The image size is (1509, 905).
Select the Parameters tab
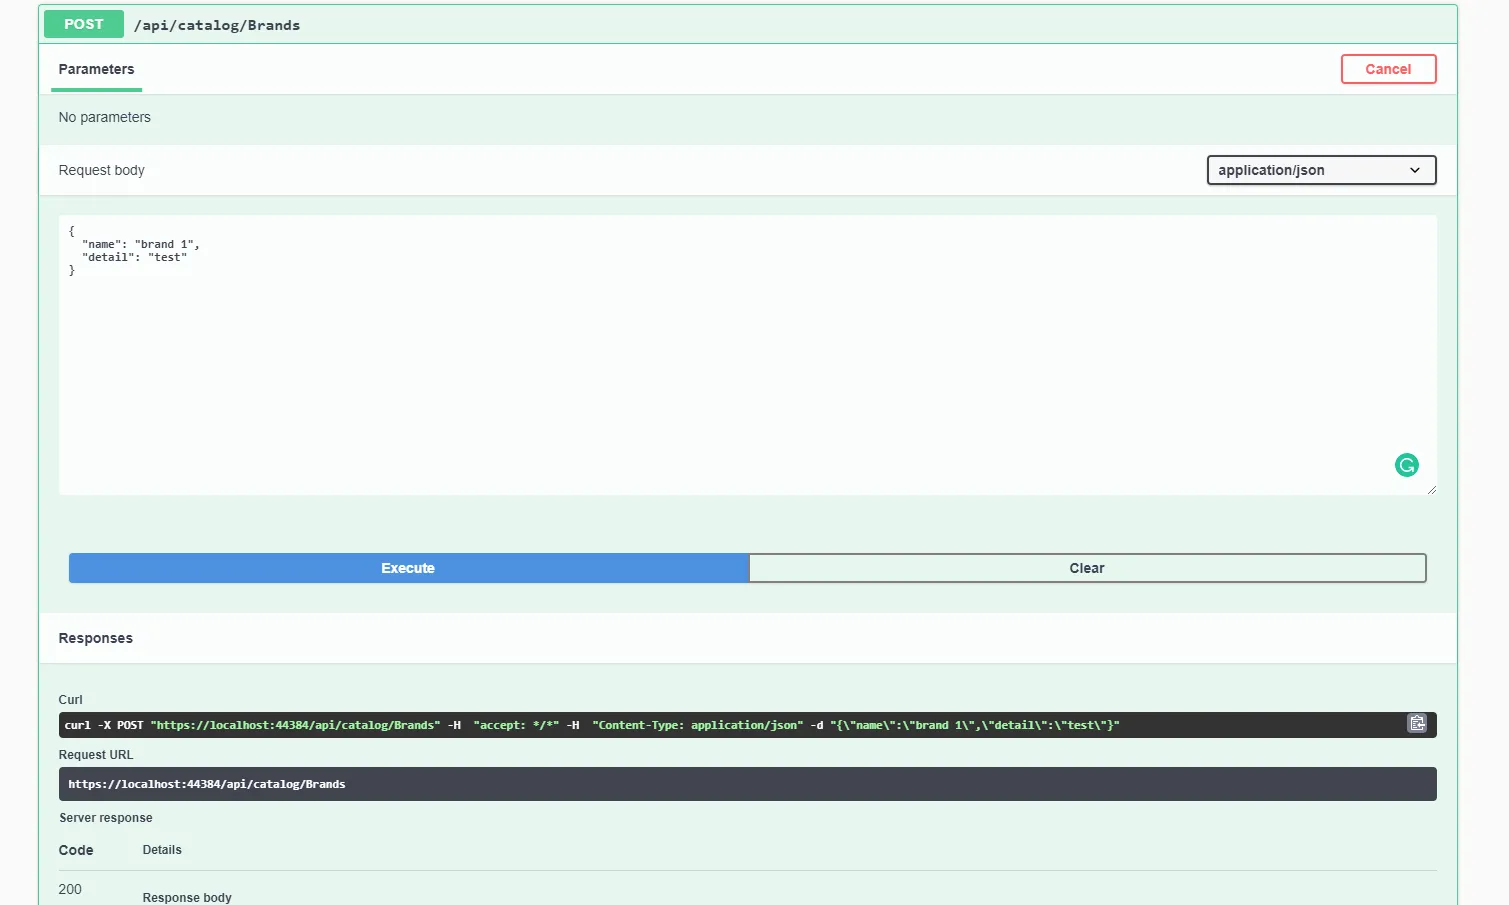(96, 69)
